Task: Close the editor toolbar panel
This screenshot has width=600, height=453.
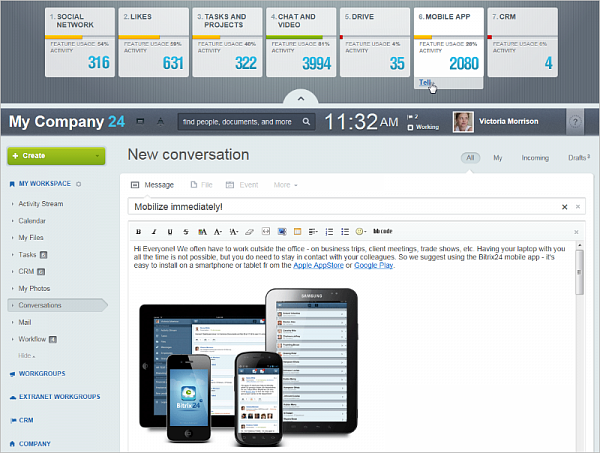Action: point(576,232)
